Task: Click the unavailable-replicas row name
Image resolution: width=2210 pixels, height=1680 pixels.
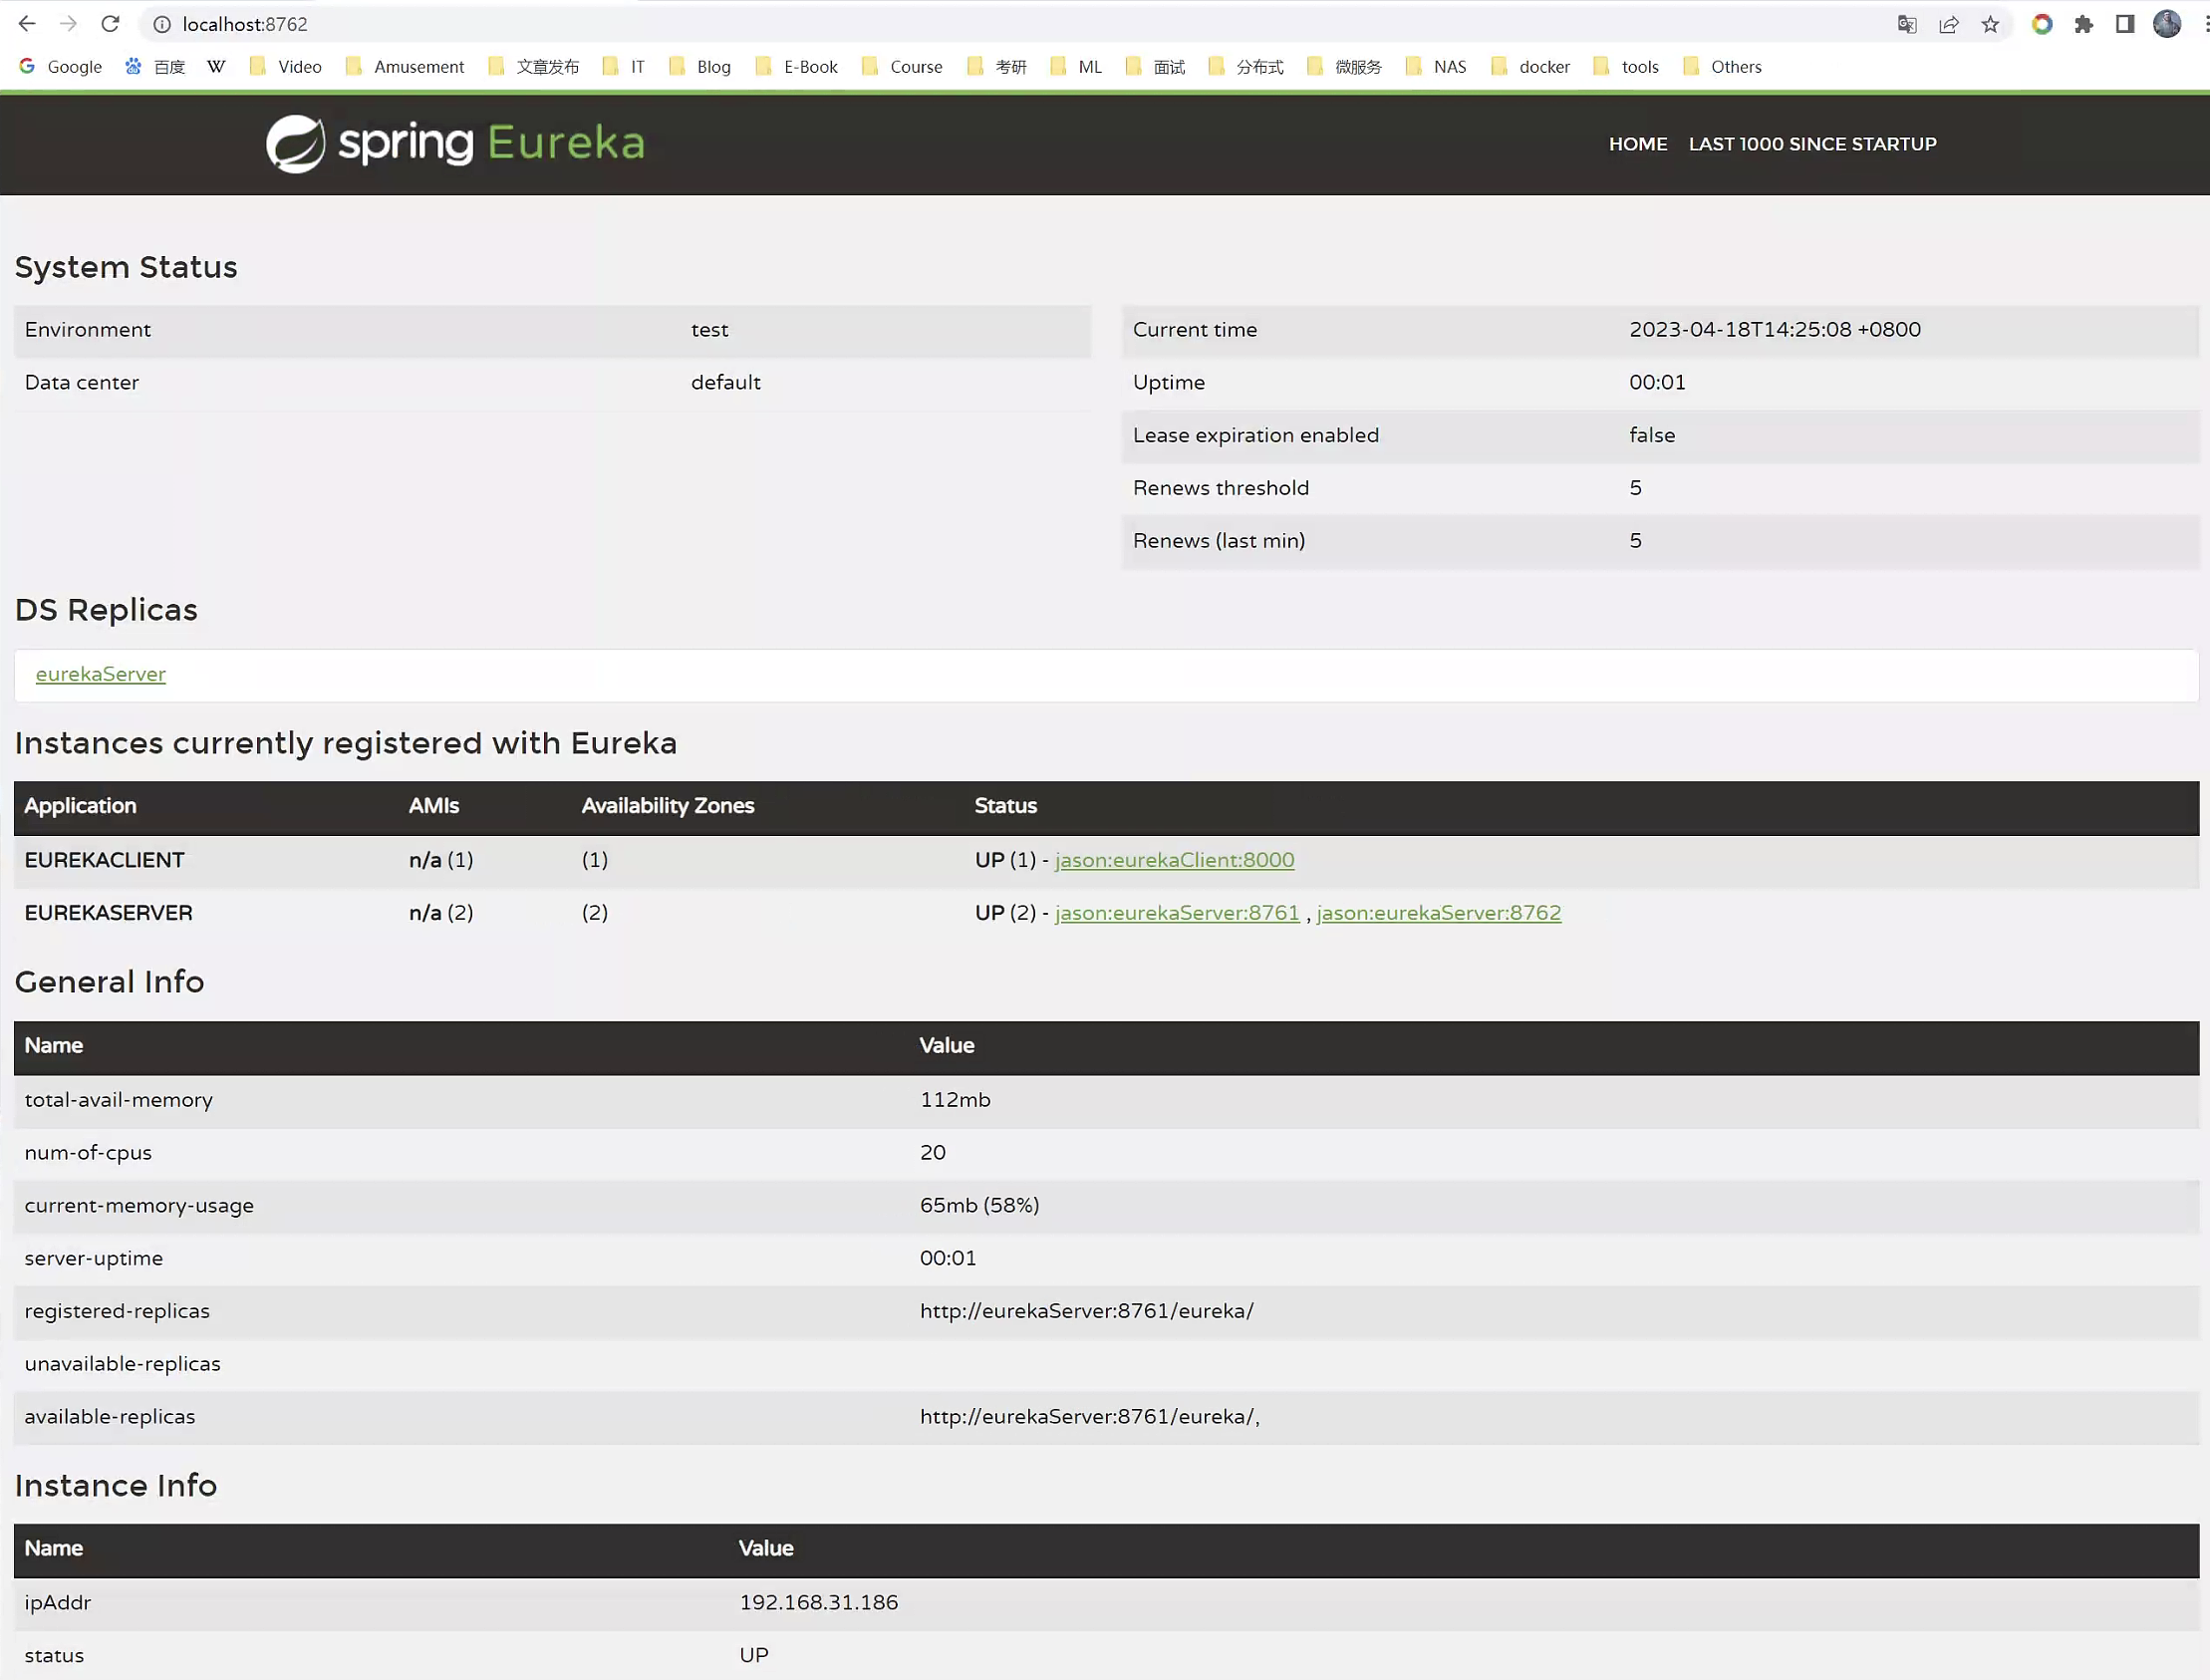Action: 122,1364
